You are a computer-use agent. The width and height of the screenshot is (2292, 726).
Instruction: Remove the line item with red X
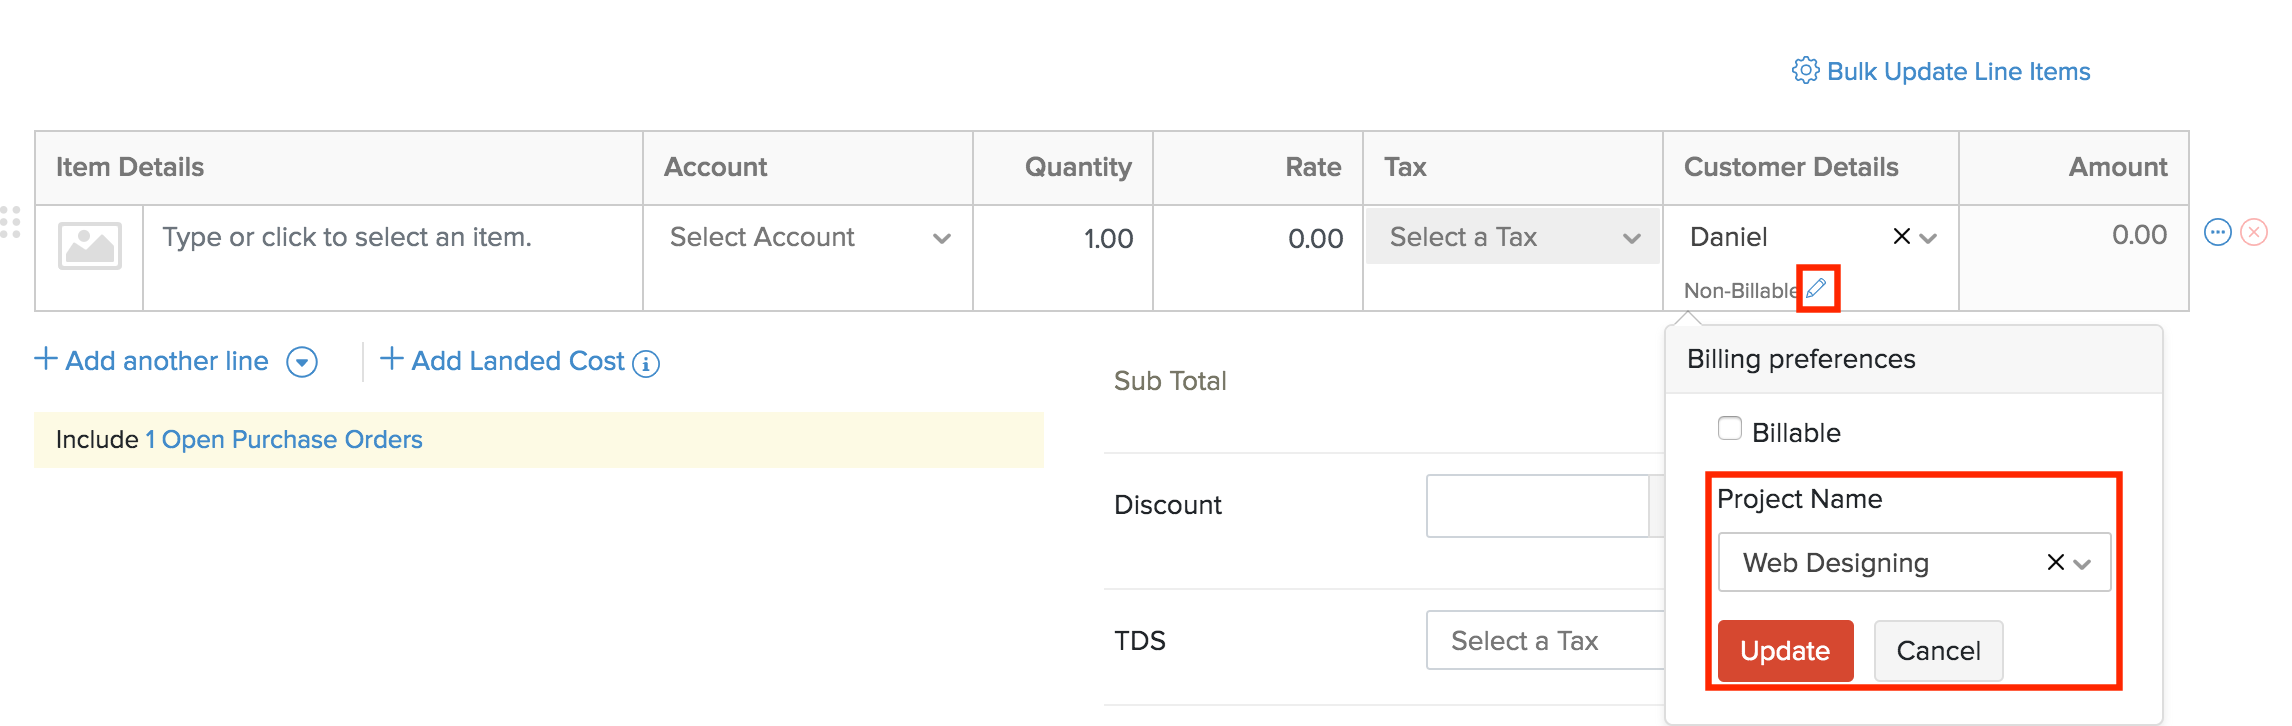tap(2254, 233)
